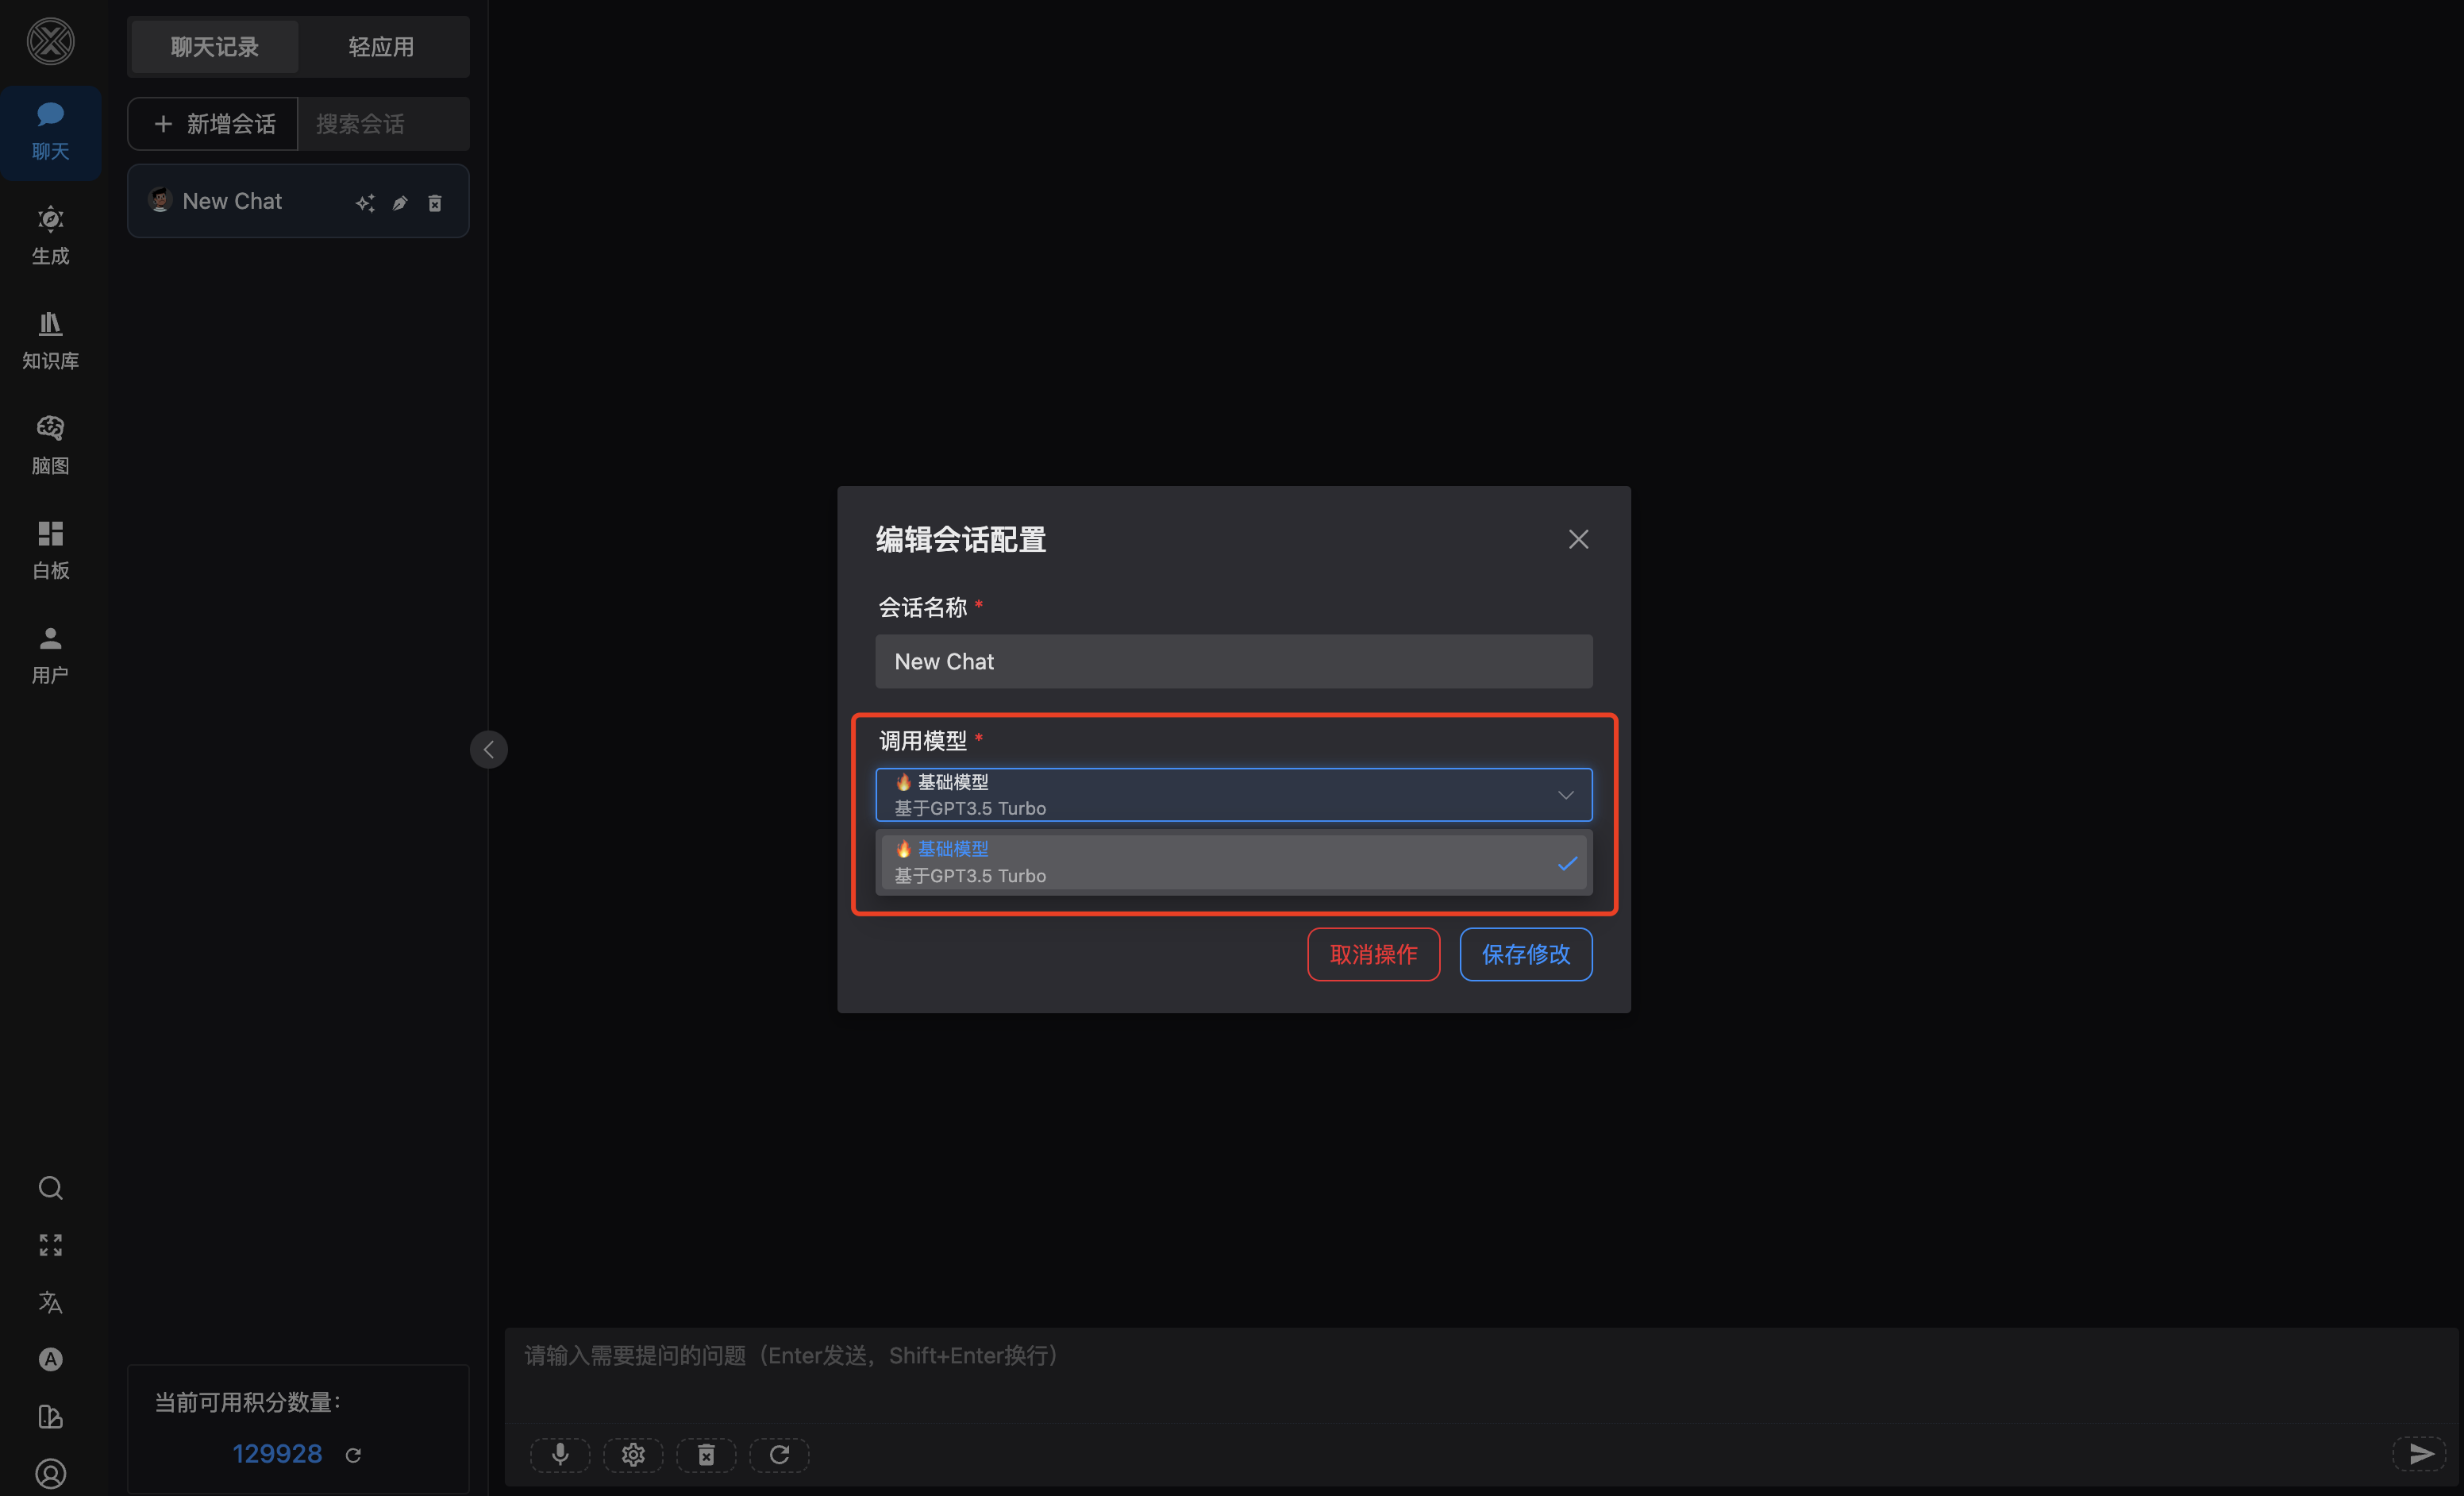Open the 用户 user section
Image resolution: width=2464 pixels, height=1496 pixels.
click(50, 656)
